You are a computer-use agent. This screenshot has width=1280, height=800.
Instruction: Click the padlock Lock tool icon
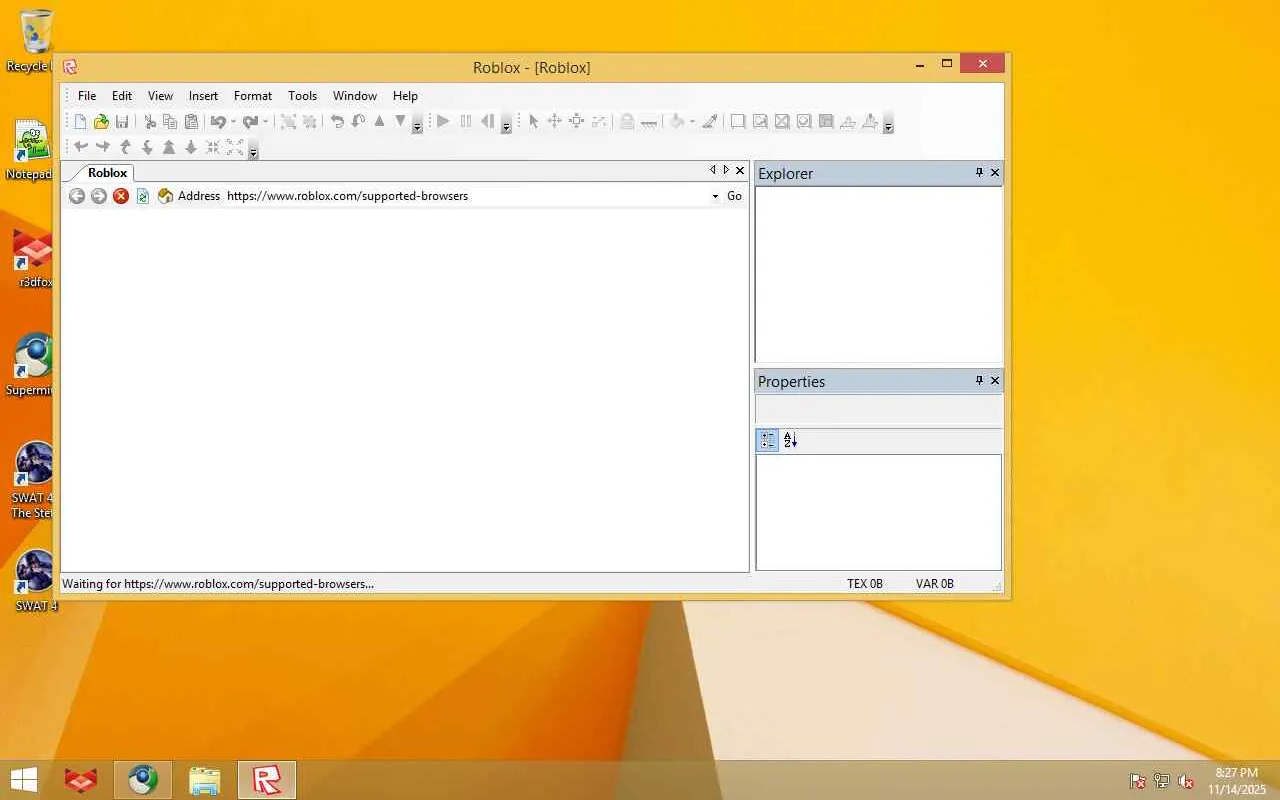coord(626,121)
